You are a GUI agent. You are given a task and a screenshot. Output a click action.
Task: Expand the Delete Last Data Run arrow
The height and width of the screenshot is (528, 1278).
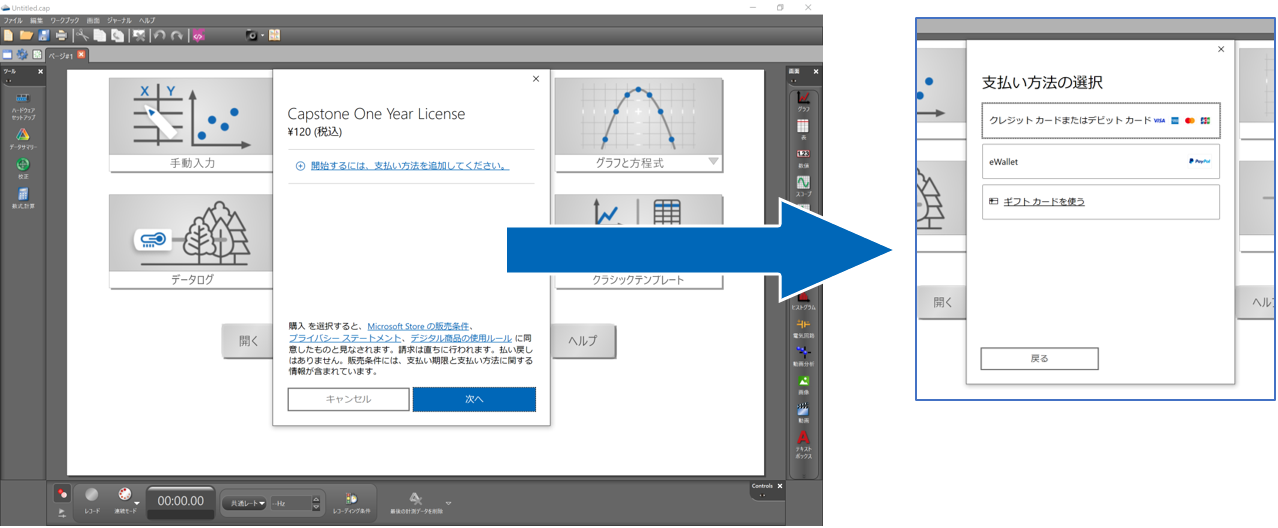[x=448, y=503]
